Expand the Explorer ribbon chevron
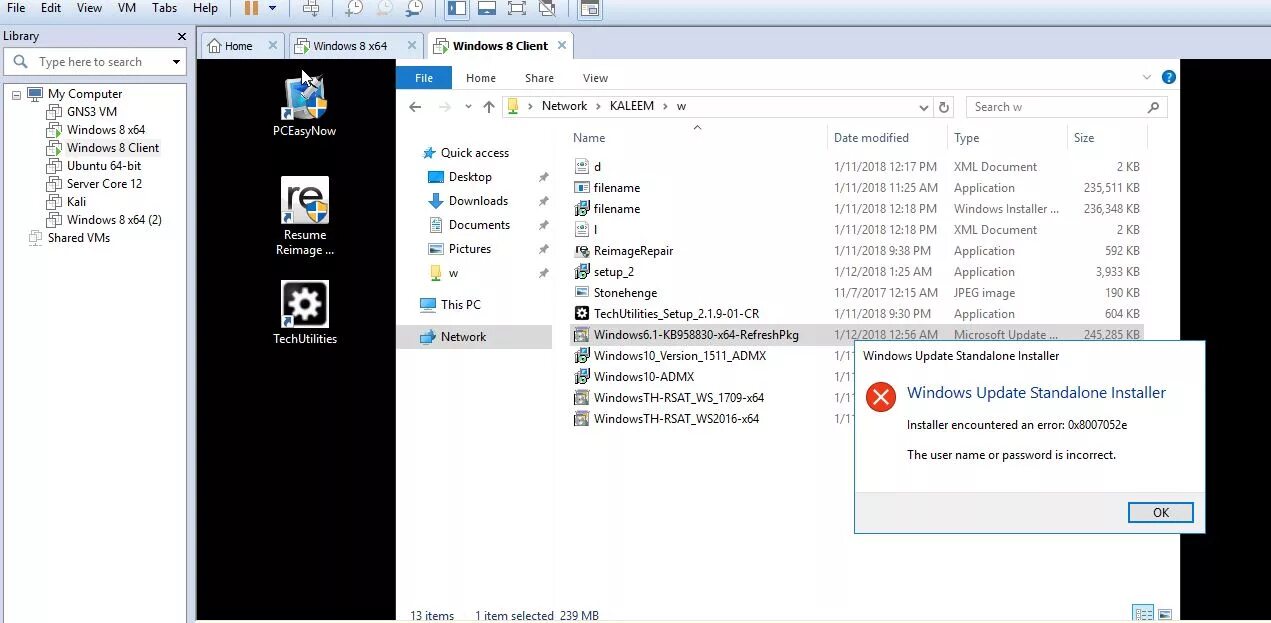Screen dimensions: 1271x623 pos(1147,77)
